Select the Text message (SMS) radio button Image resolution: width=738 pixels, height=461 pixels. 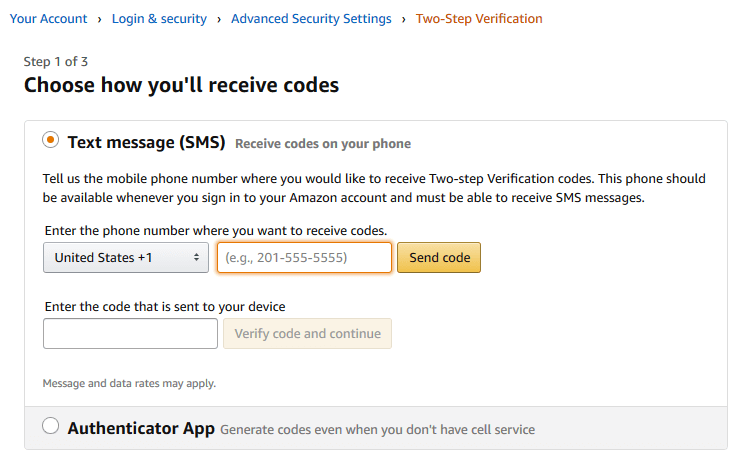50,140
